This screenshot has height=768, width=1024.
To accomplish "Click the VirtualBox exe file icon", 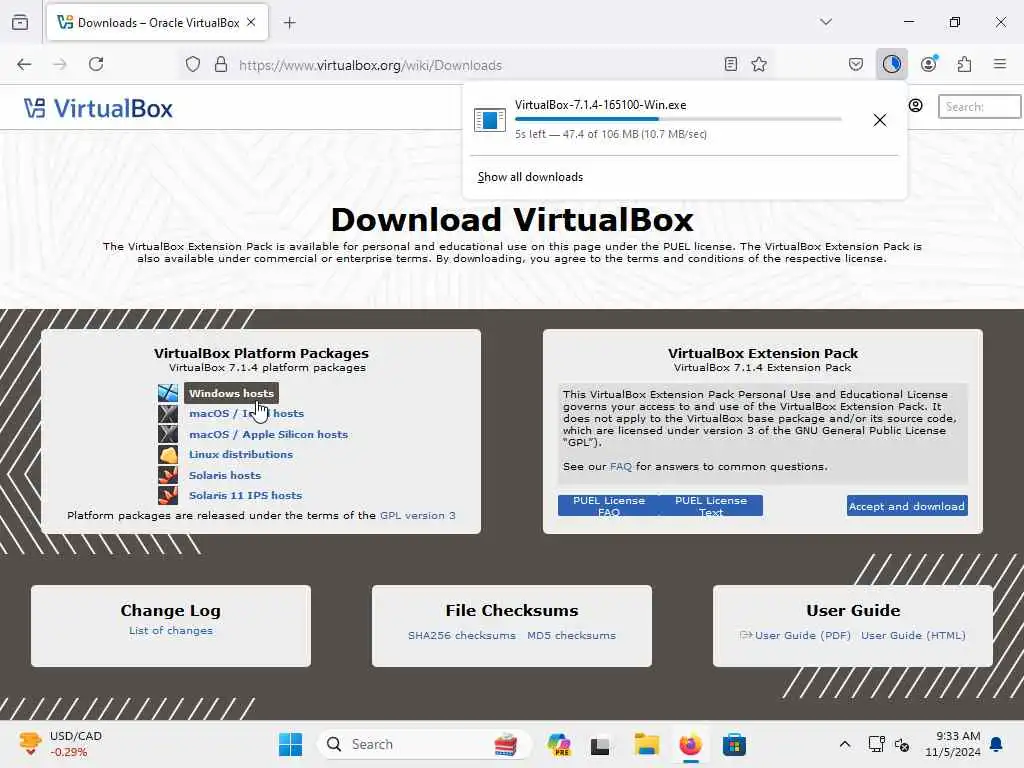I will pyautogui.click(x=489, y=120).
